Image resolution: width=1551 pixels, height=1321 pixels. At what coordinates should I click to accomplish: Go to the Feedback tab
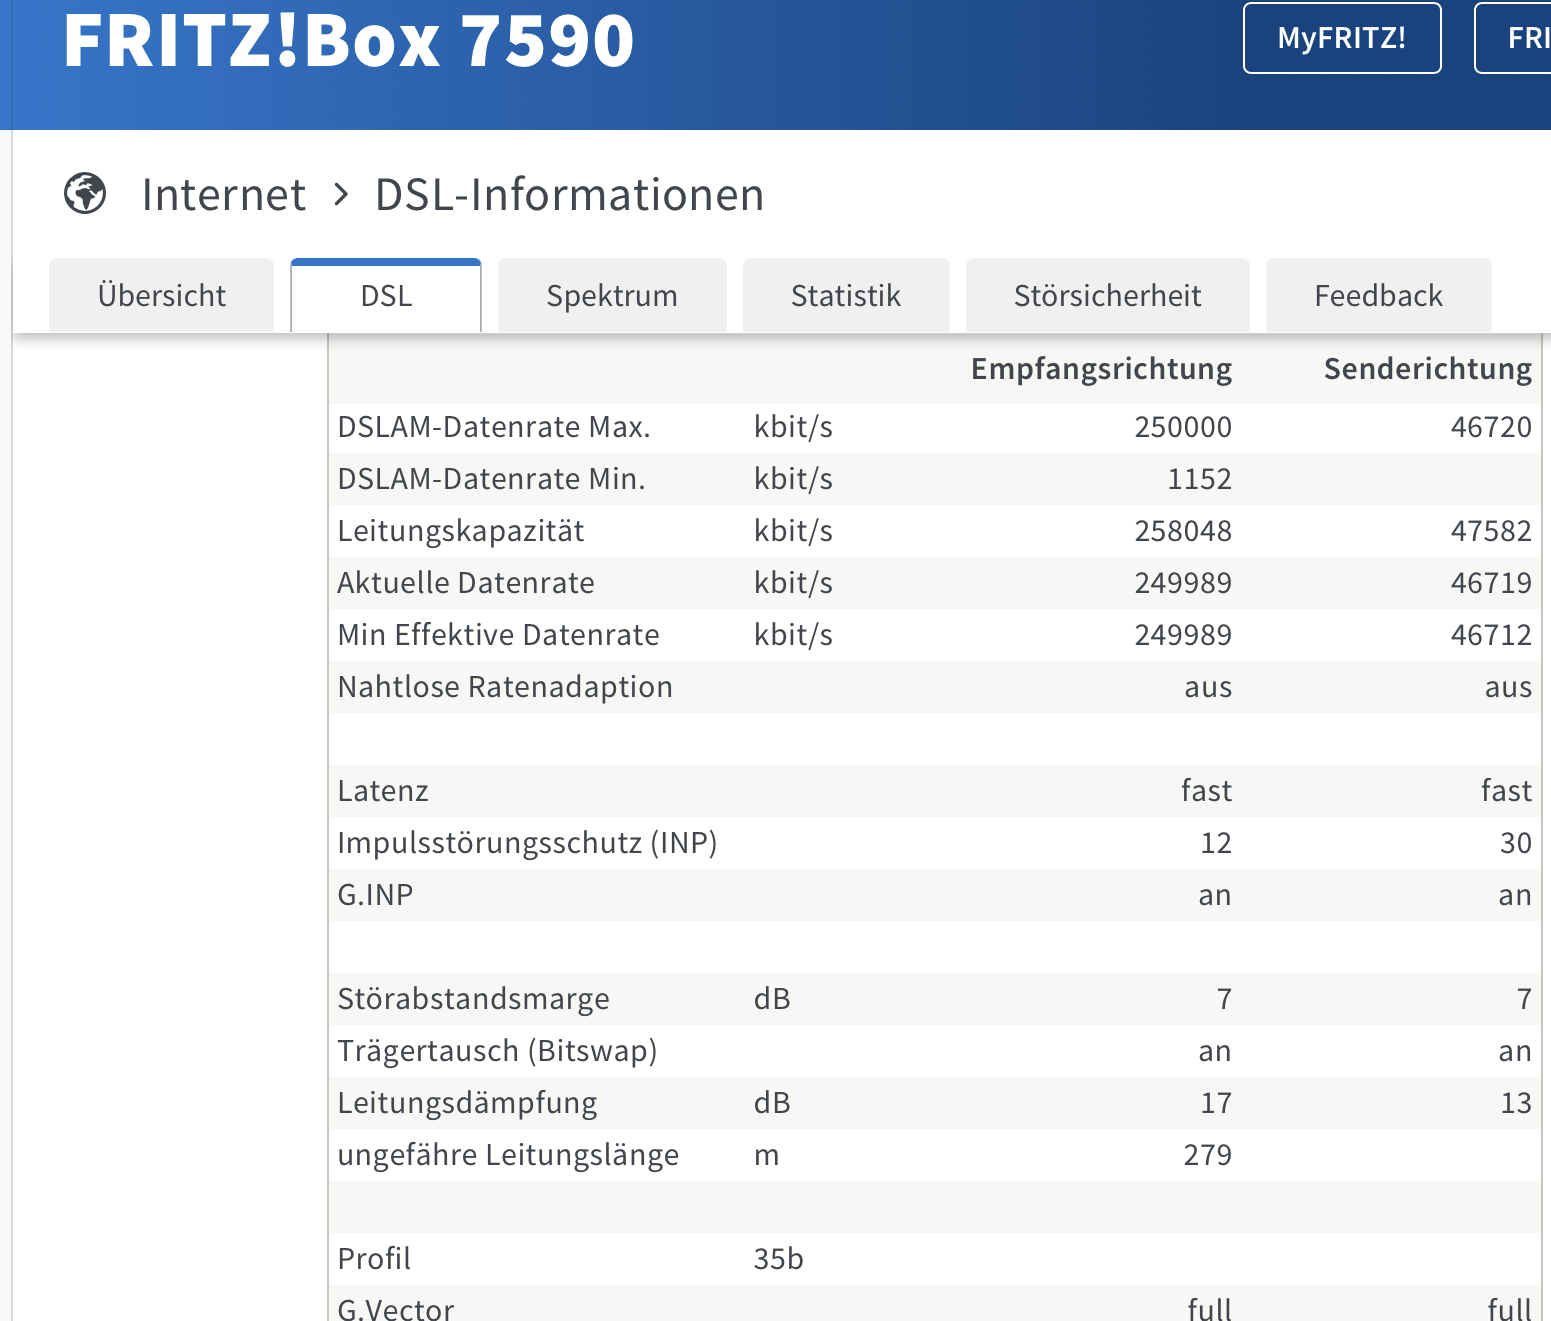[1378, 295]
